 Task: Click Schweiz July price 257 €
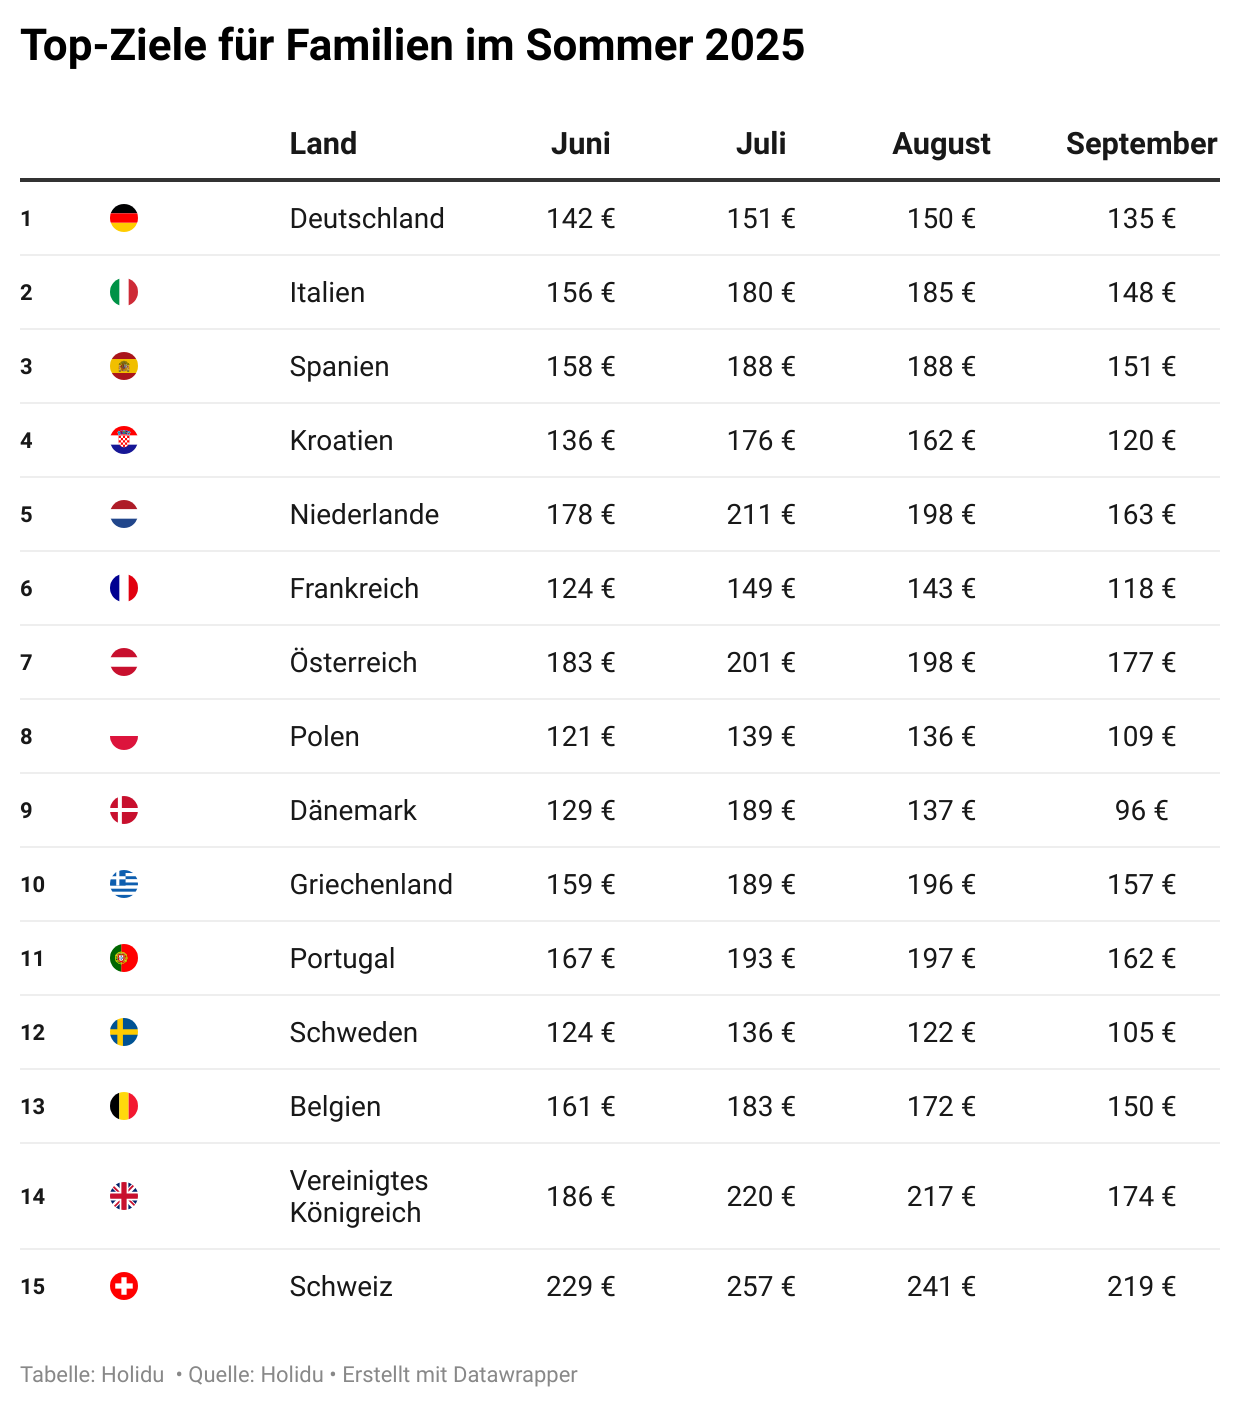pyautogui.click(x=761, y=1286)
